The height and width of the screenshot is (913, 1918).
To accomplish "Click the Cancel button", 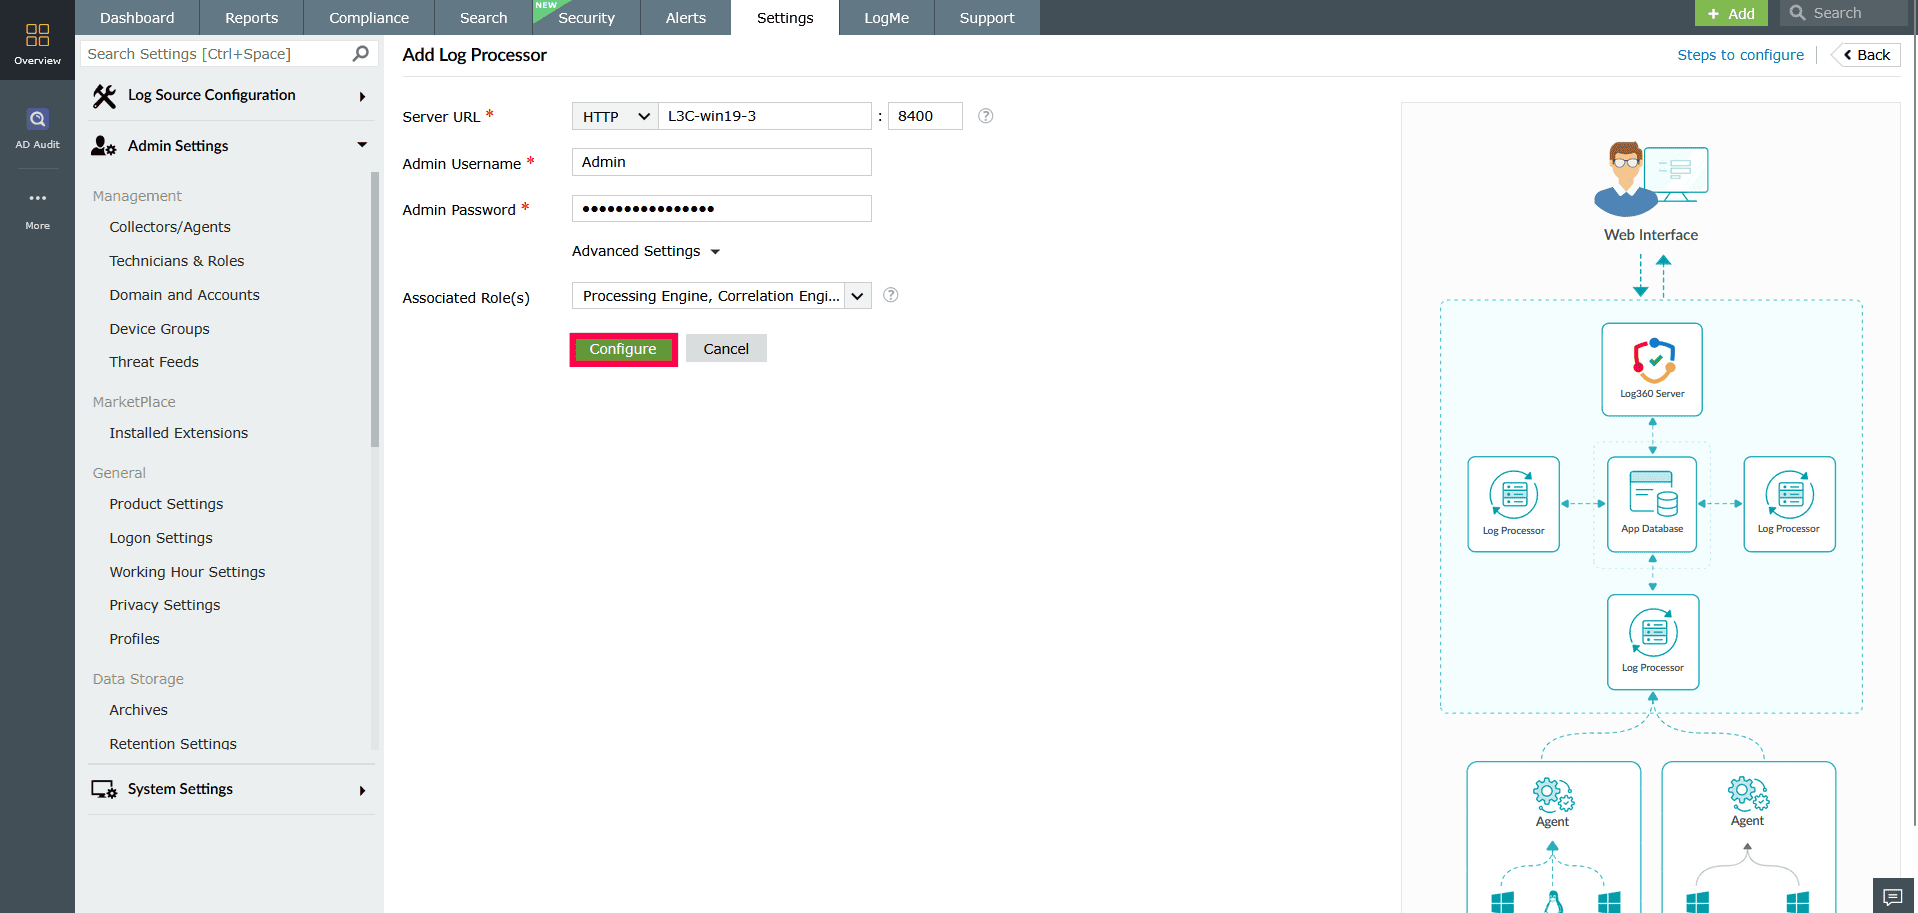I will 726,349.
